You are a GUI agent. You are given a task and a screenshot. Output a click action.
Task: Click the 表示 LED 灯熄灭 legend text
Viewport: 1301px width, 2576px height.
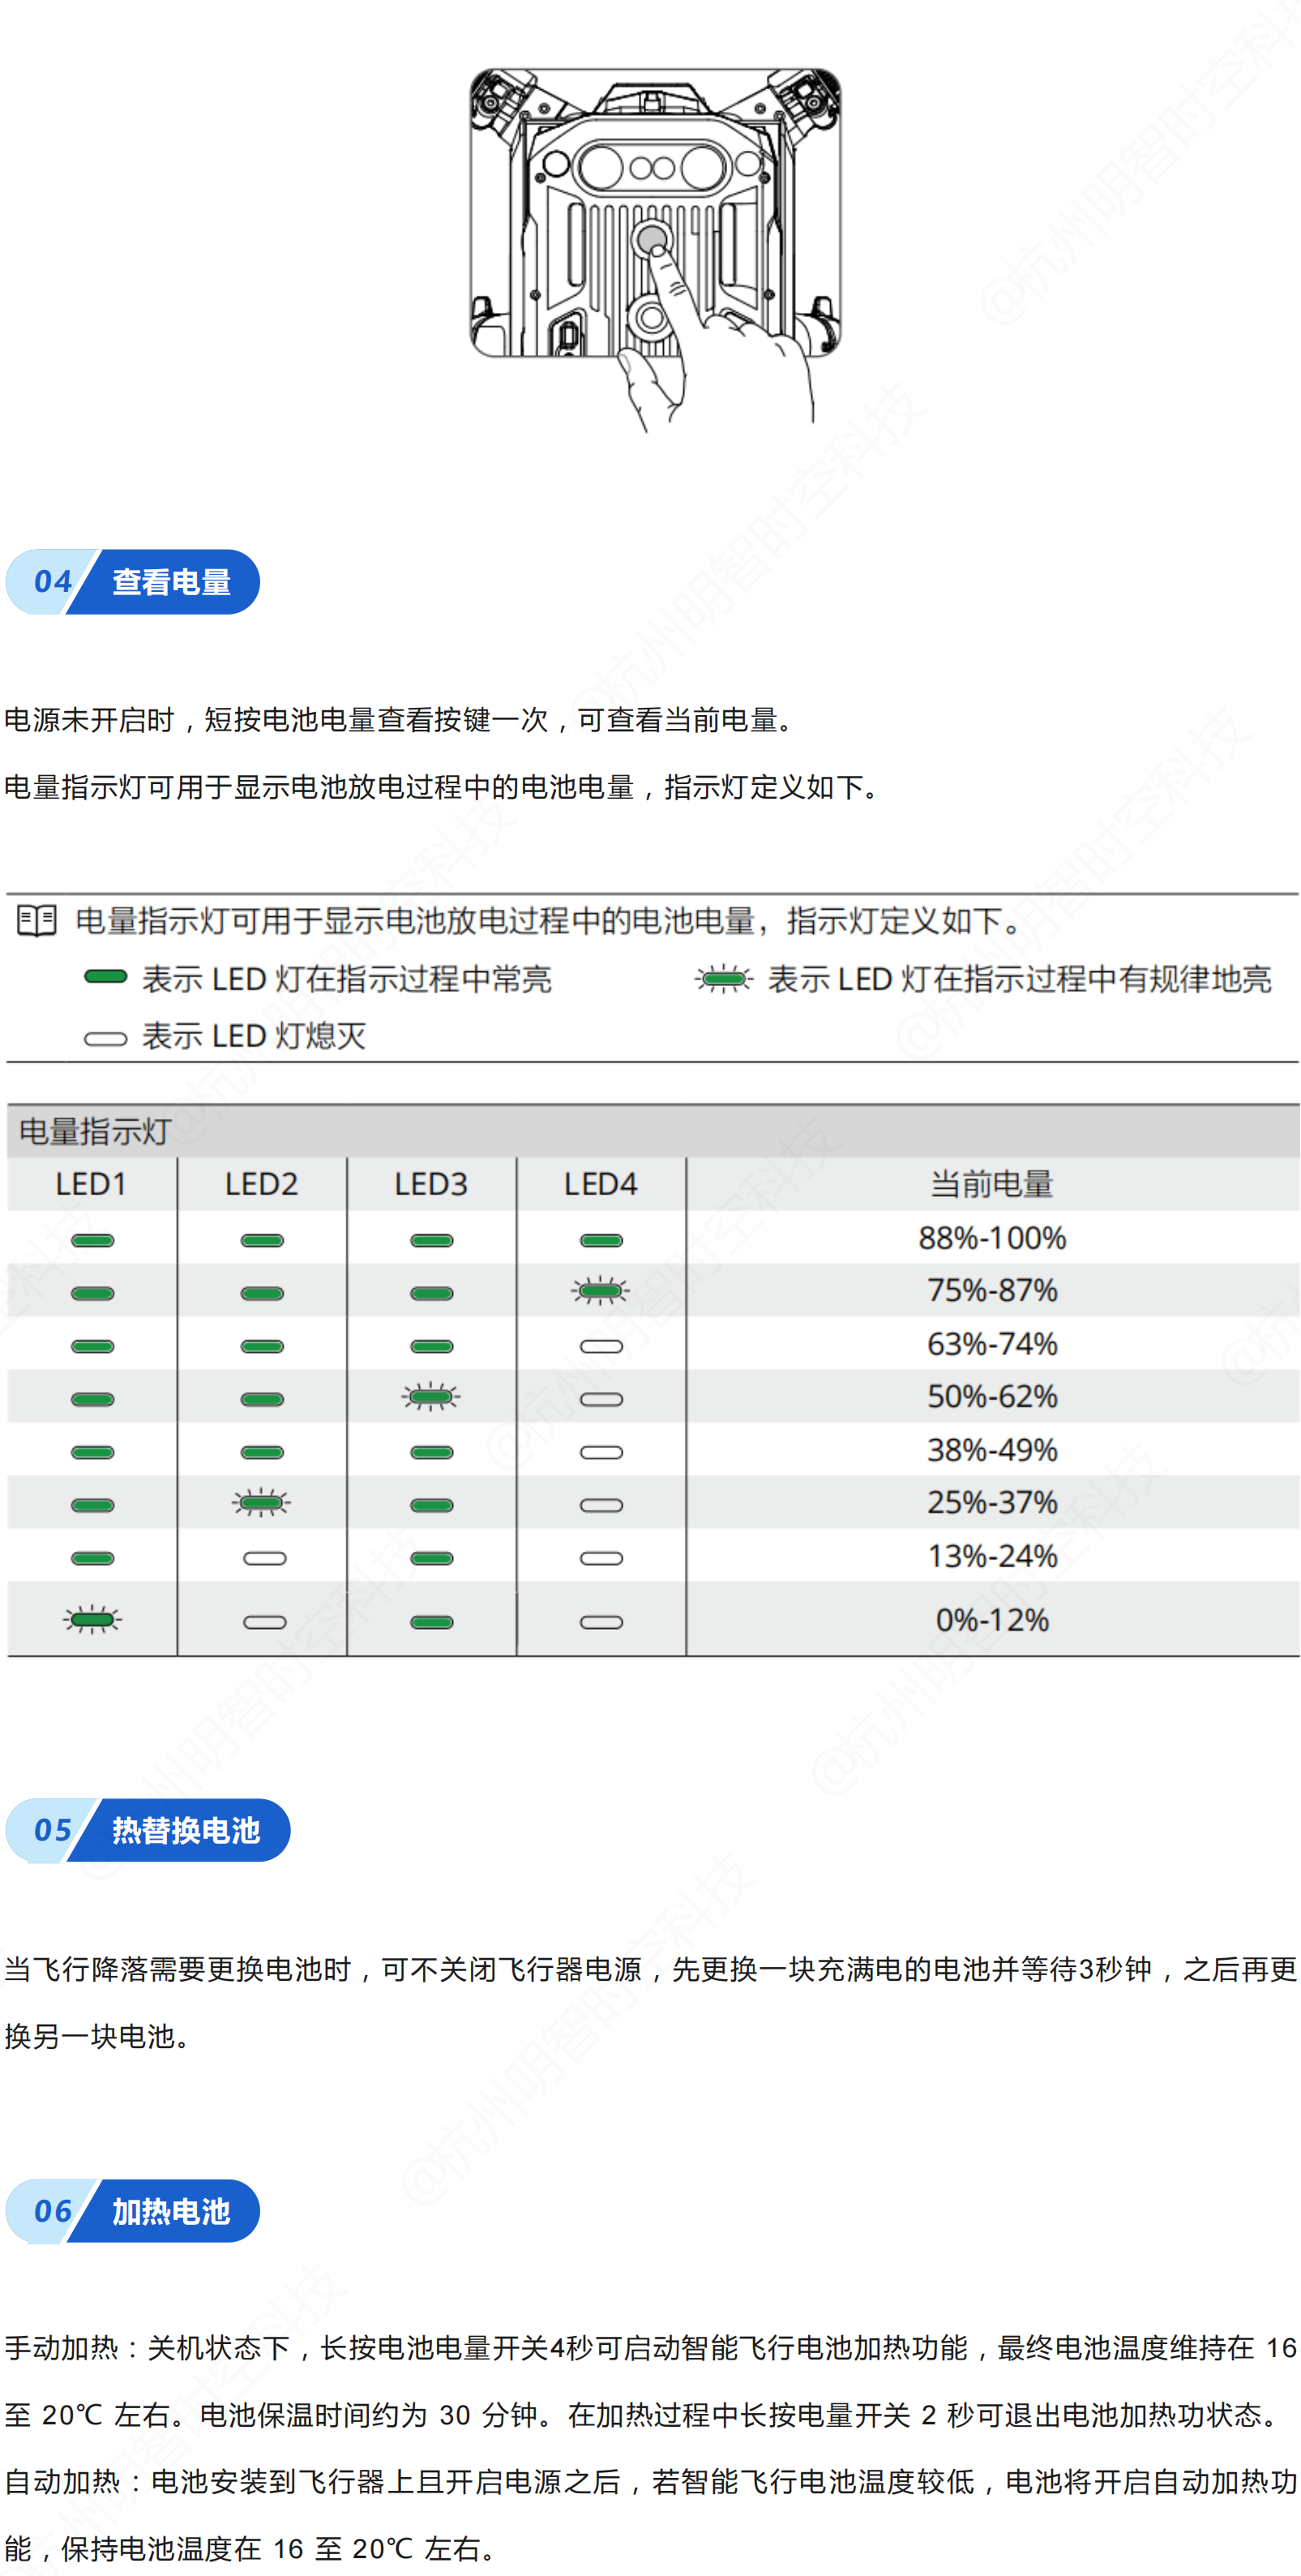[x=254, y=1036]
